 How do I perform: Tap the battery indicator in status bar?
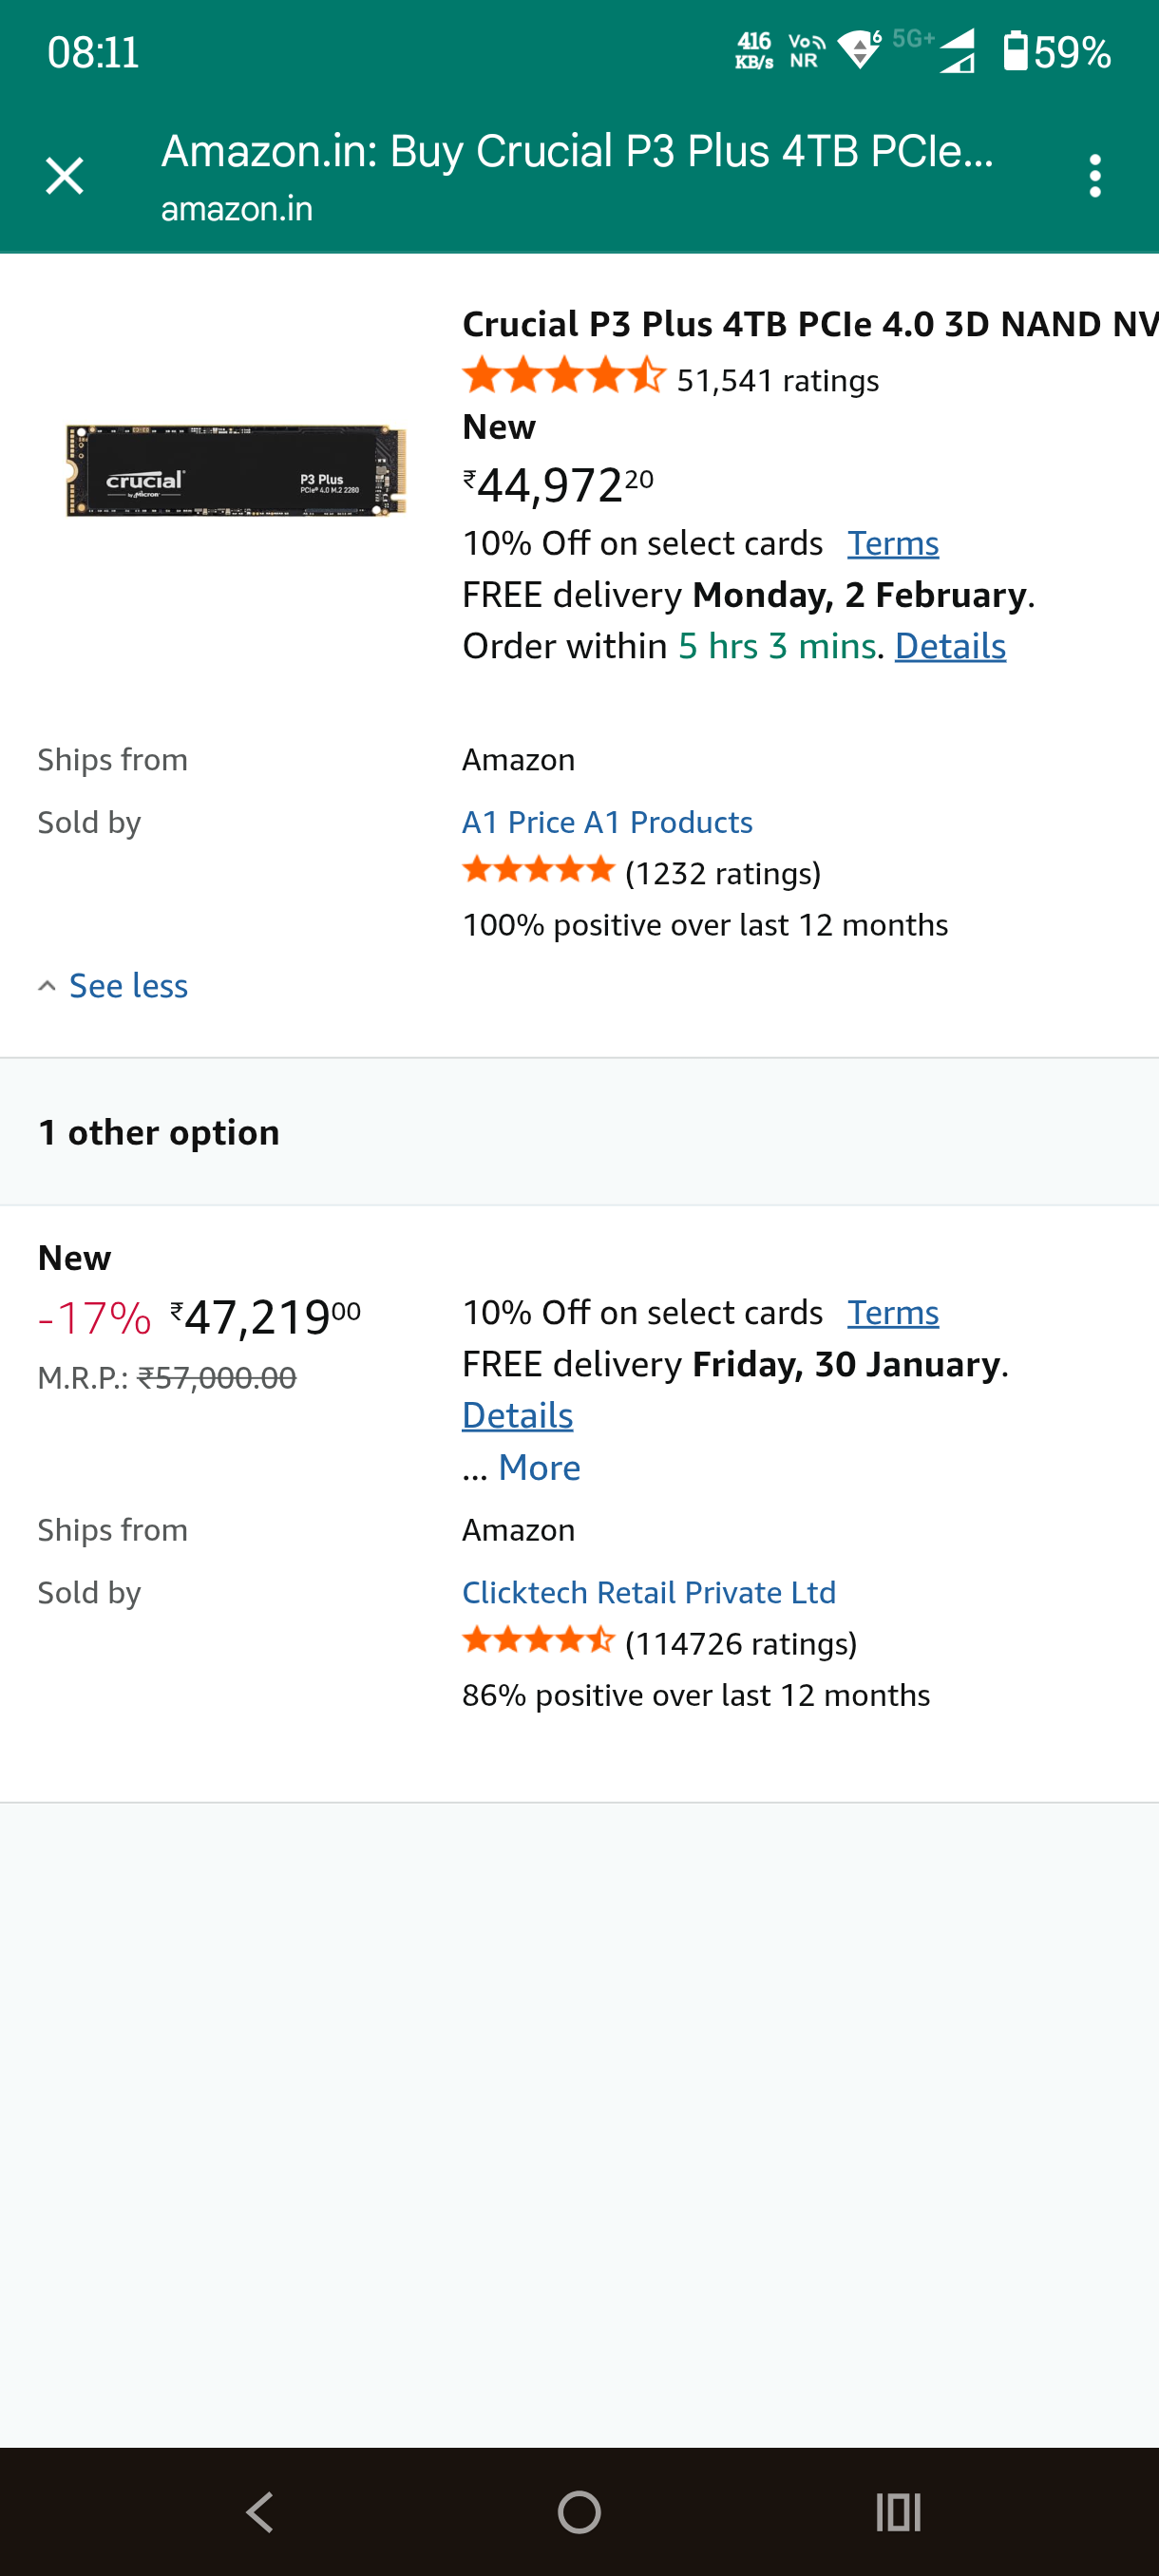tap(1016, 52)
